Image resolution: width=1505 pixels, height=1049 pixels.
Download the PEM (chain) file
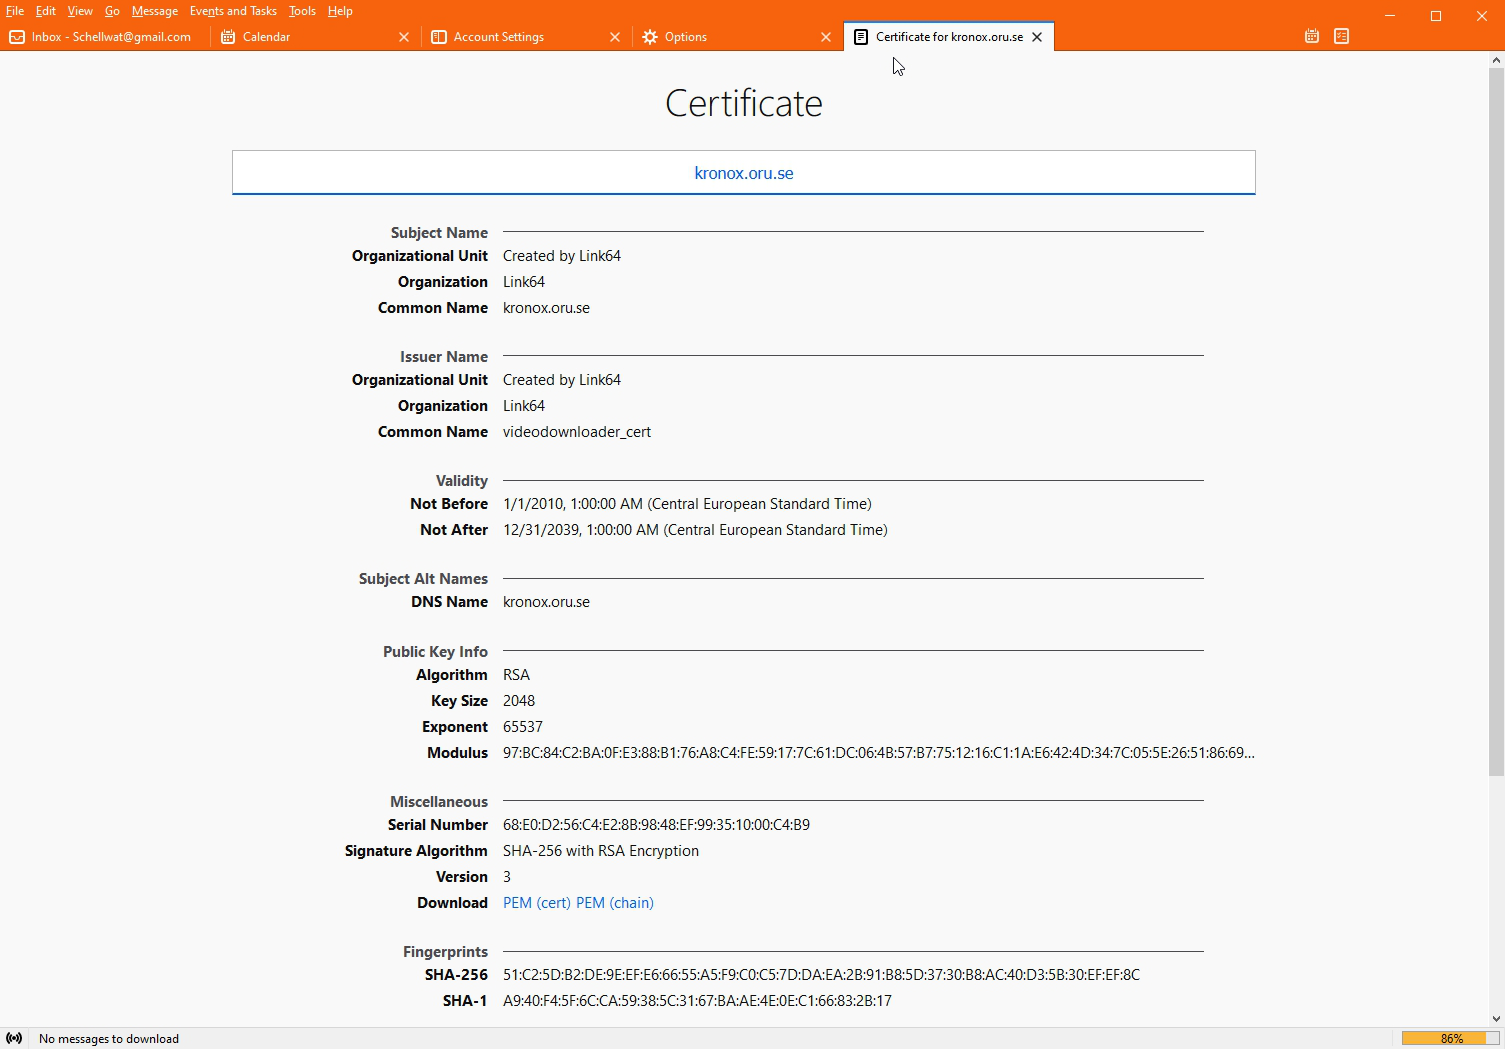click(x=615, y=903)
